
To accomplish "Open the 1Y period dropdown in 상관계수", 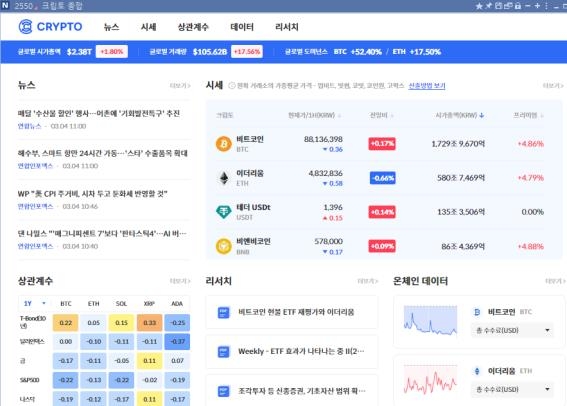I will (35, 303).
